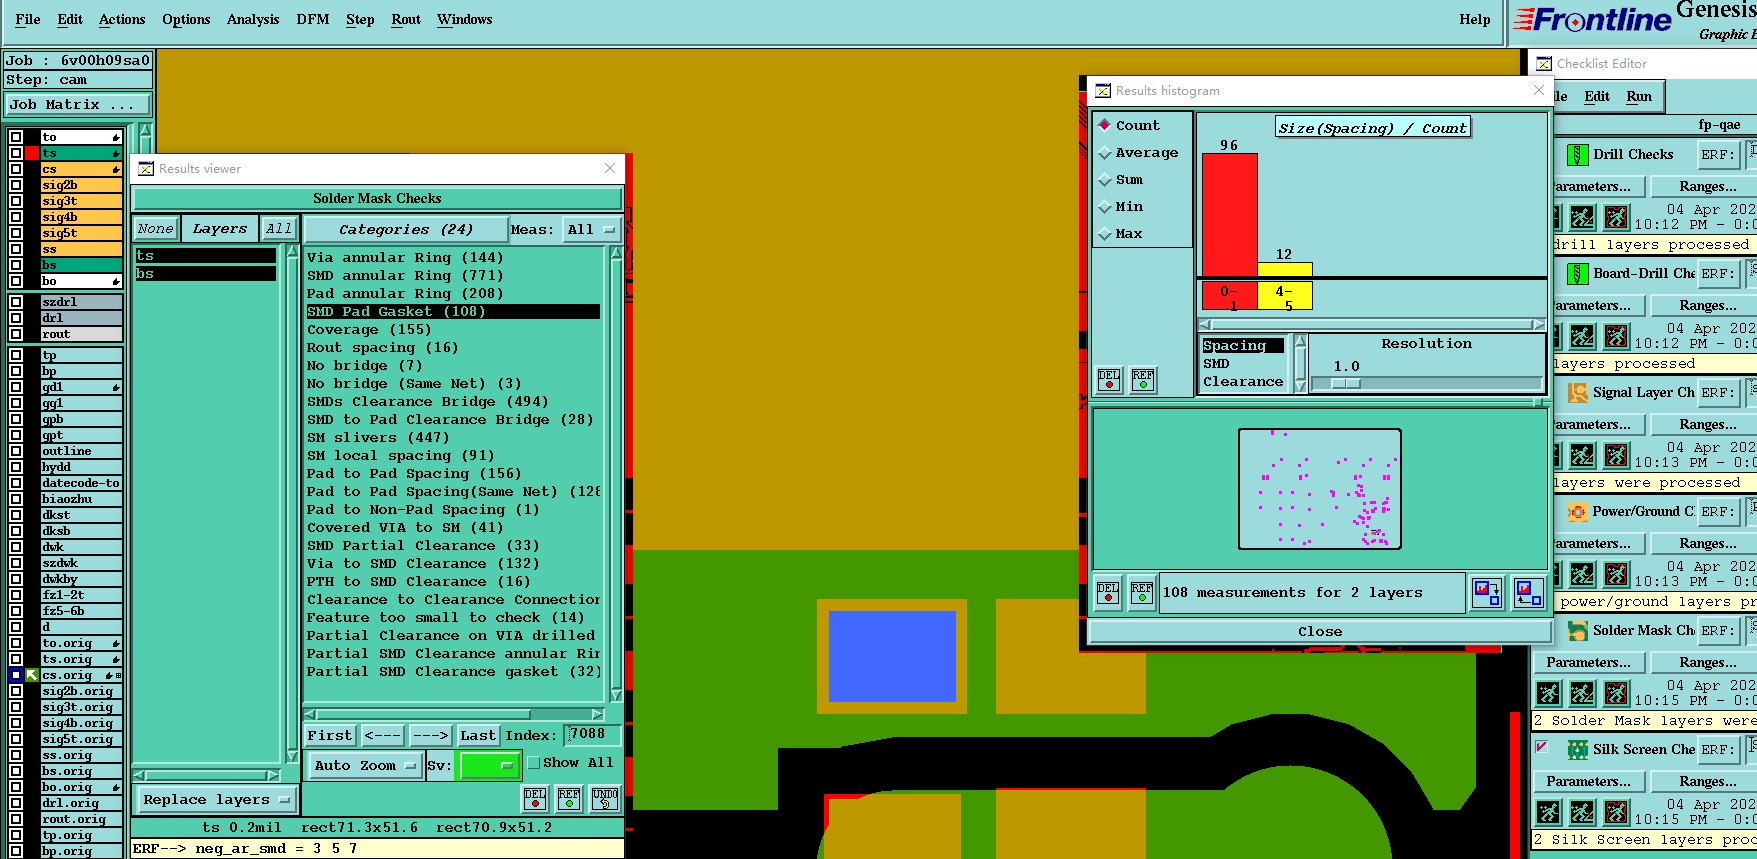
Task: Click yellow 4-5 histogram range swatch
Action: 1284,296
